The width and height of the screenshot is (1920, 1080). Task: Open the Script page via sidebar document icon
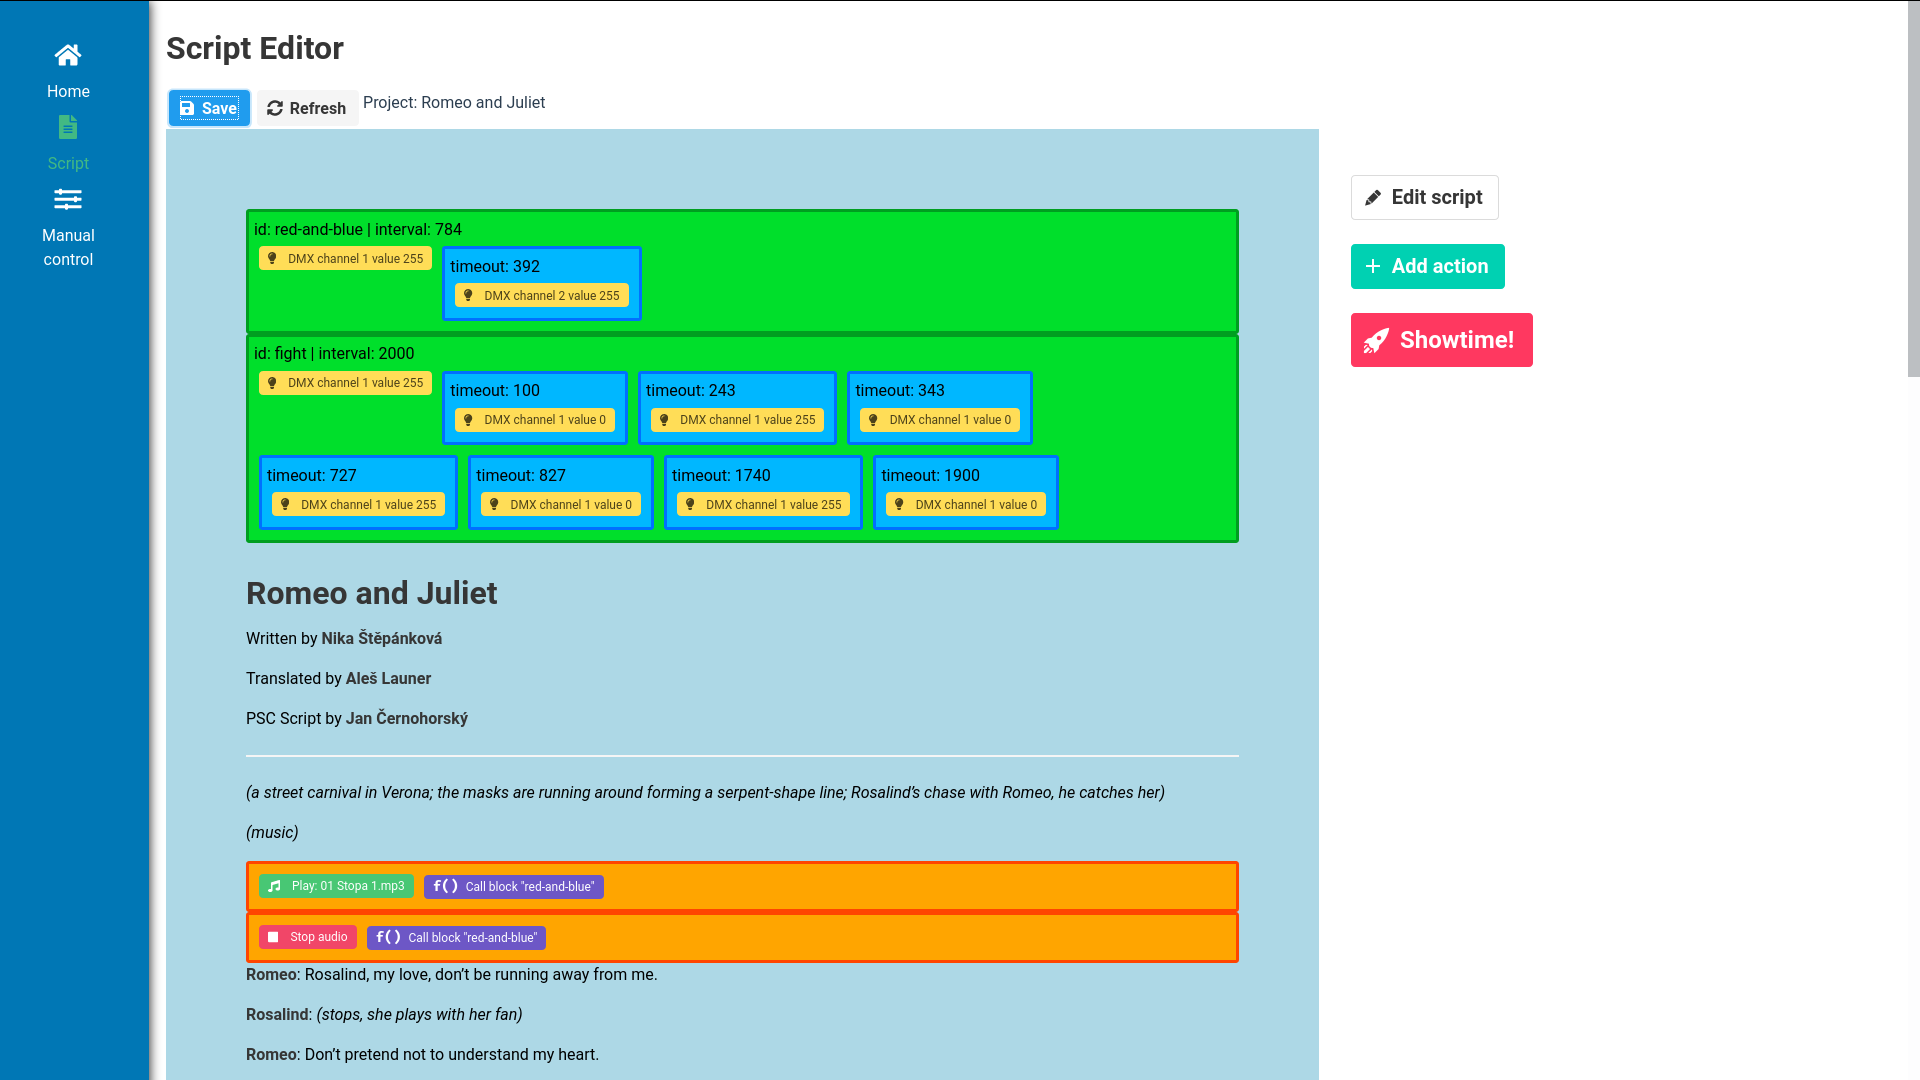tap(68, 127)
